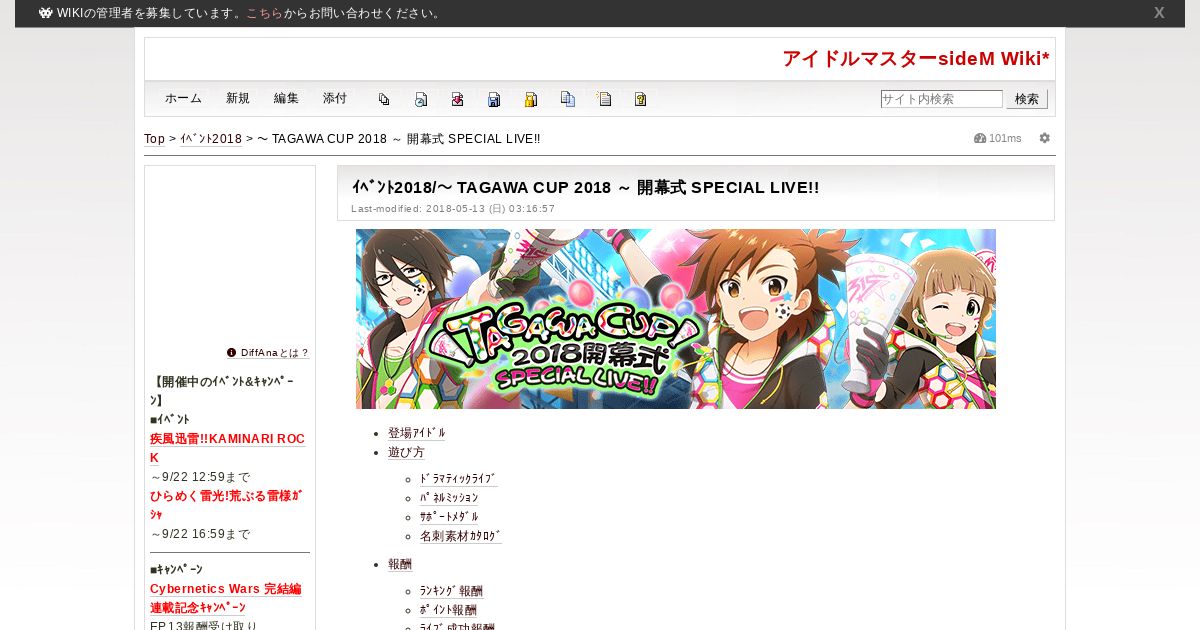
Task: Jump to 名刺素材ｶﾀﾛｸﾞ subsection
Action: coord(460,536)
